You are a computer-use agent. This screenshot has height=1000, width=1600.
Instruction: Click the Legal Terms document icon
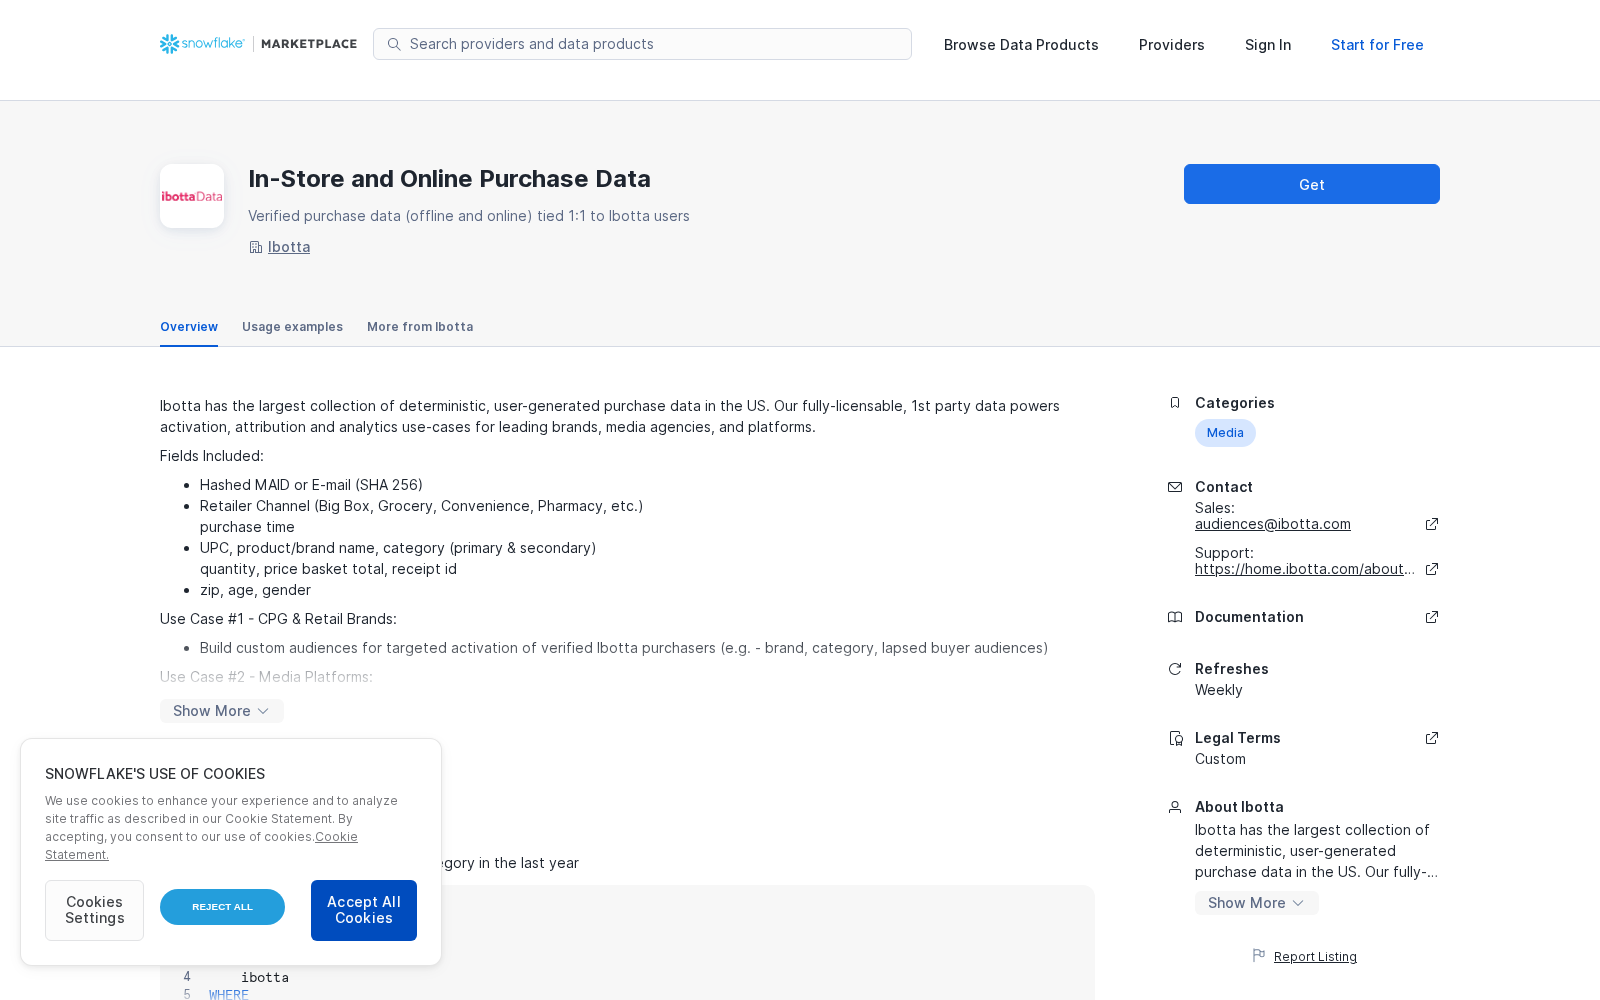[x=1175, y=738]
